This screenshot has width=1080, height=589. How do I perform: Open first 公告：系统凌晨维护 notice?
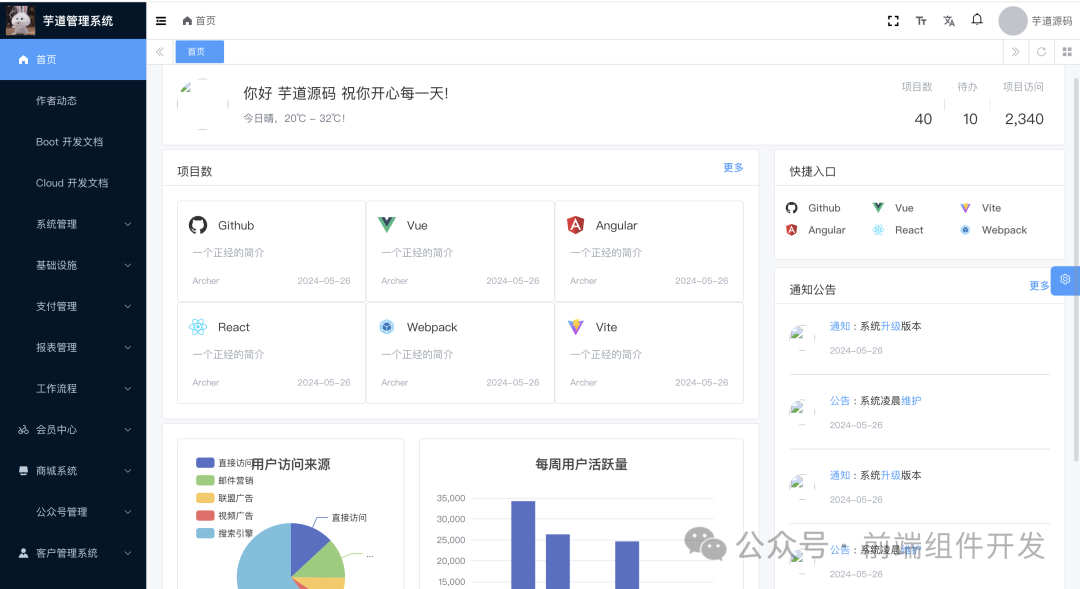[875, 400]
